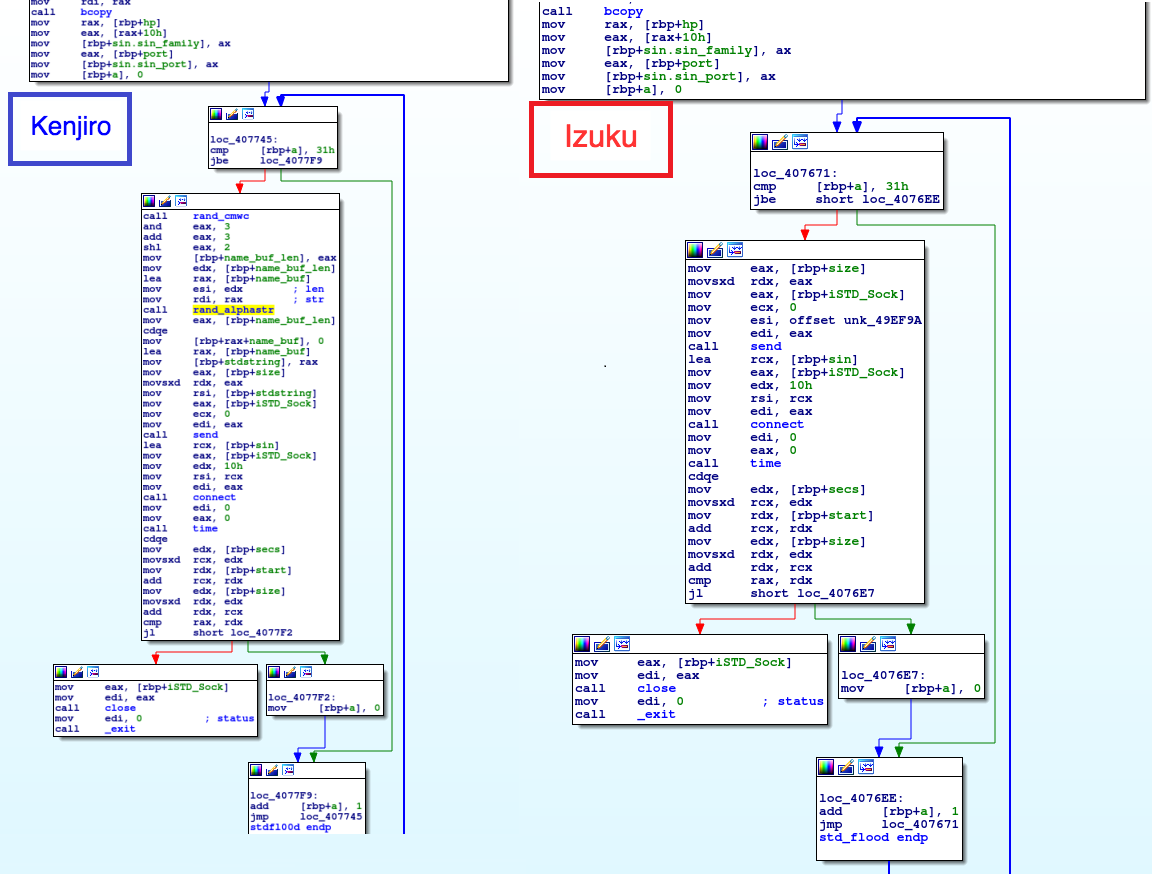Click the color palette icon on rand_cmwc node
The image size is (1153, 875).
pyautogui.click(x=150, y=201)
